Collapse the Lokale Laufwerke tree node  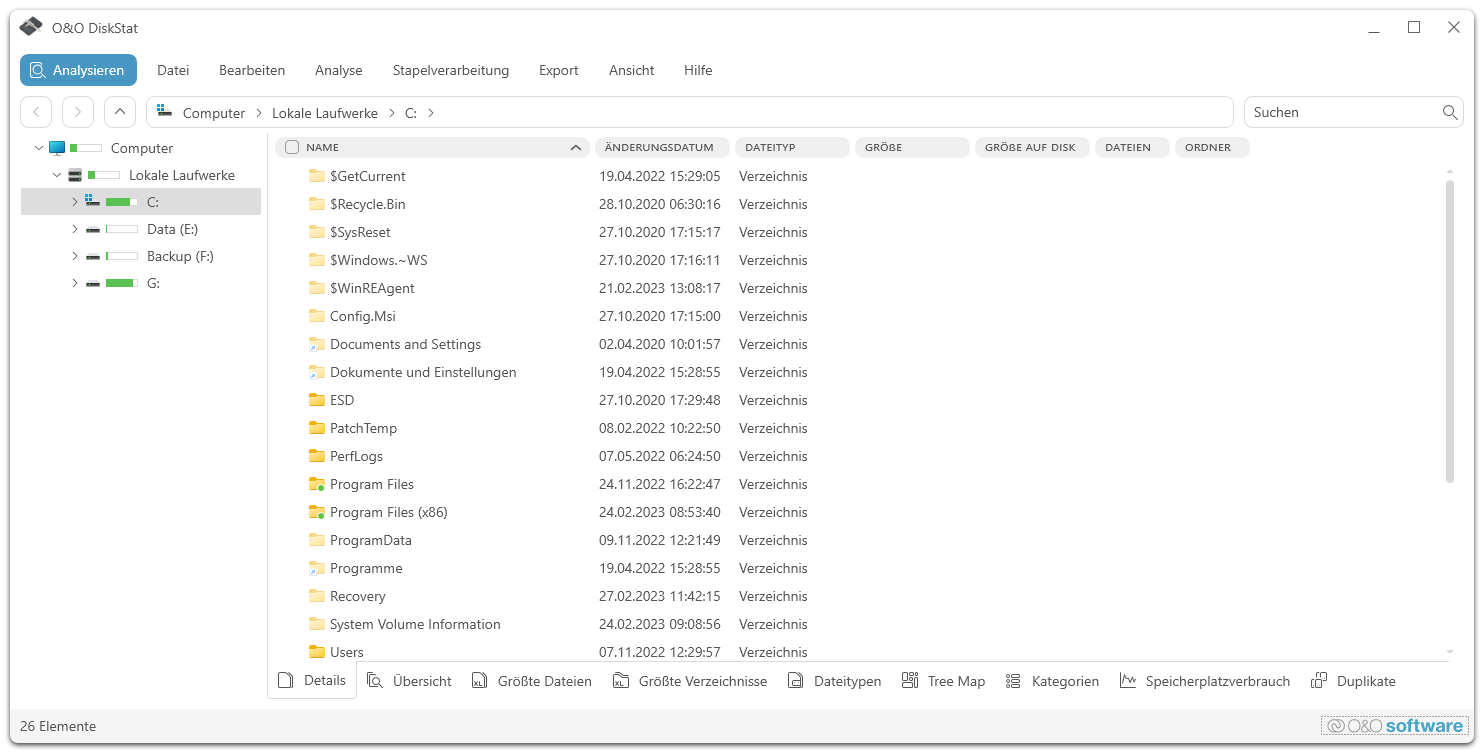pyautogui.click(x=57, y=175)
